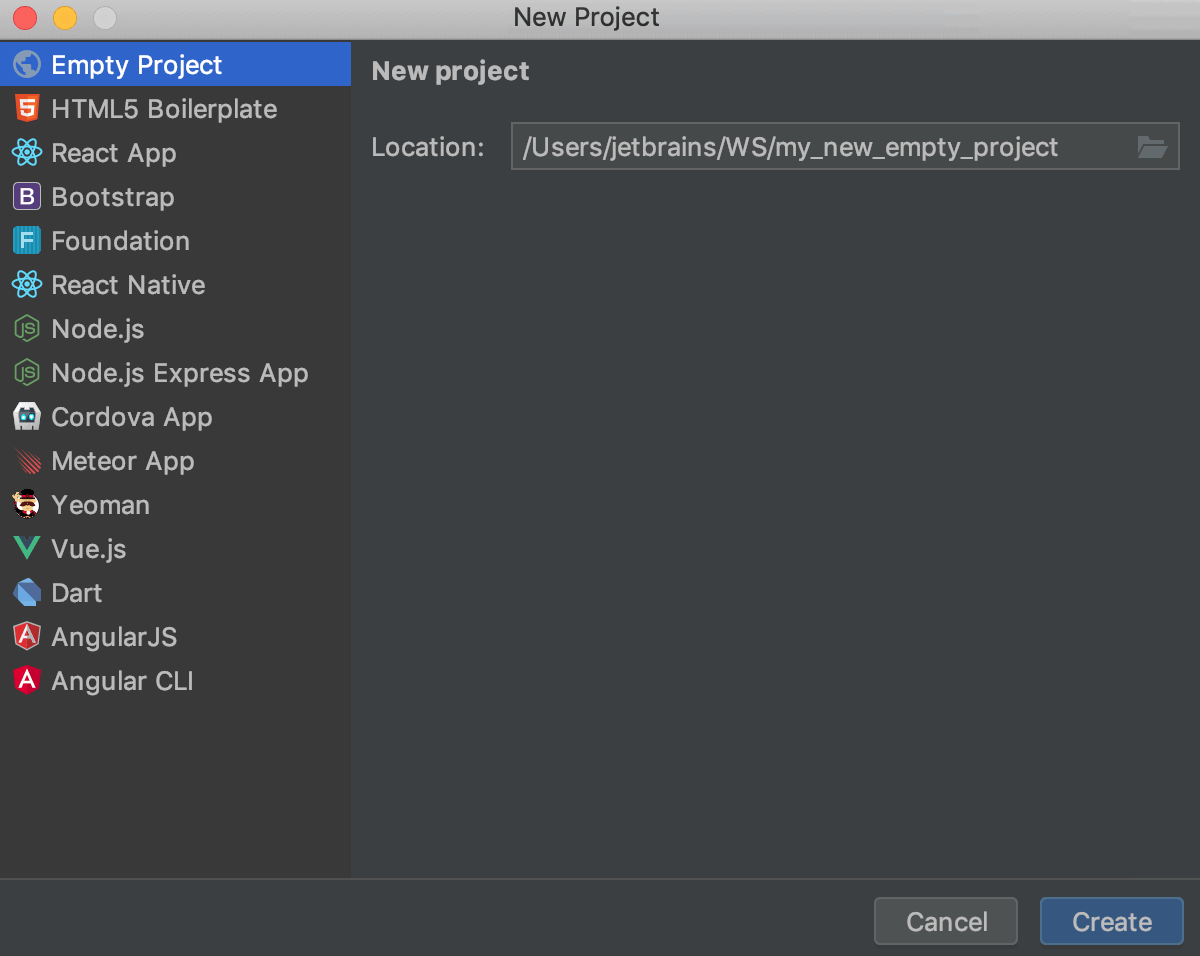1200x956 pixels.
Task: Pick Bootstrap from project templates
Action: [x=113, y=197]
